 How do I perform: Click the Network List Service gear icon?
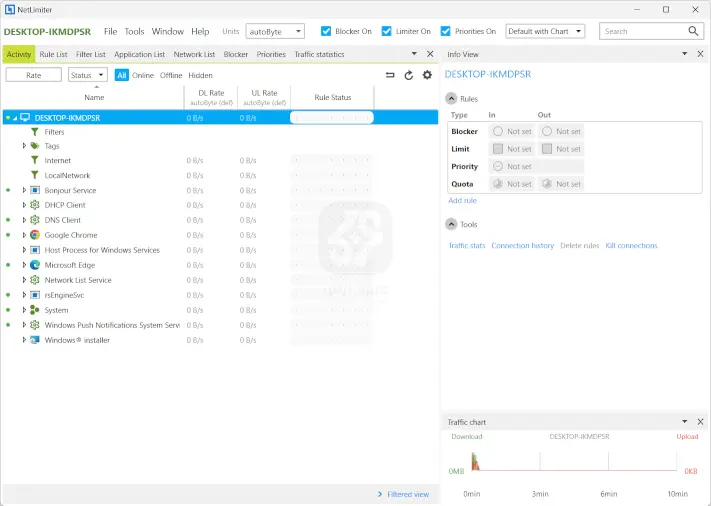pyautogui.click(x=35, y=280)
